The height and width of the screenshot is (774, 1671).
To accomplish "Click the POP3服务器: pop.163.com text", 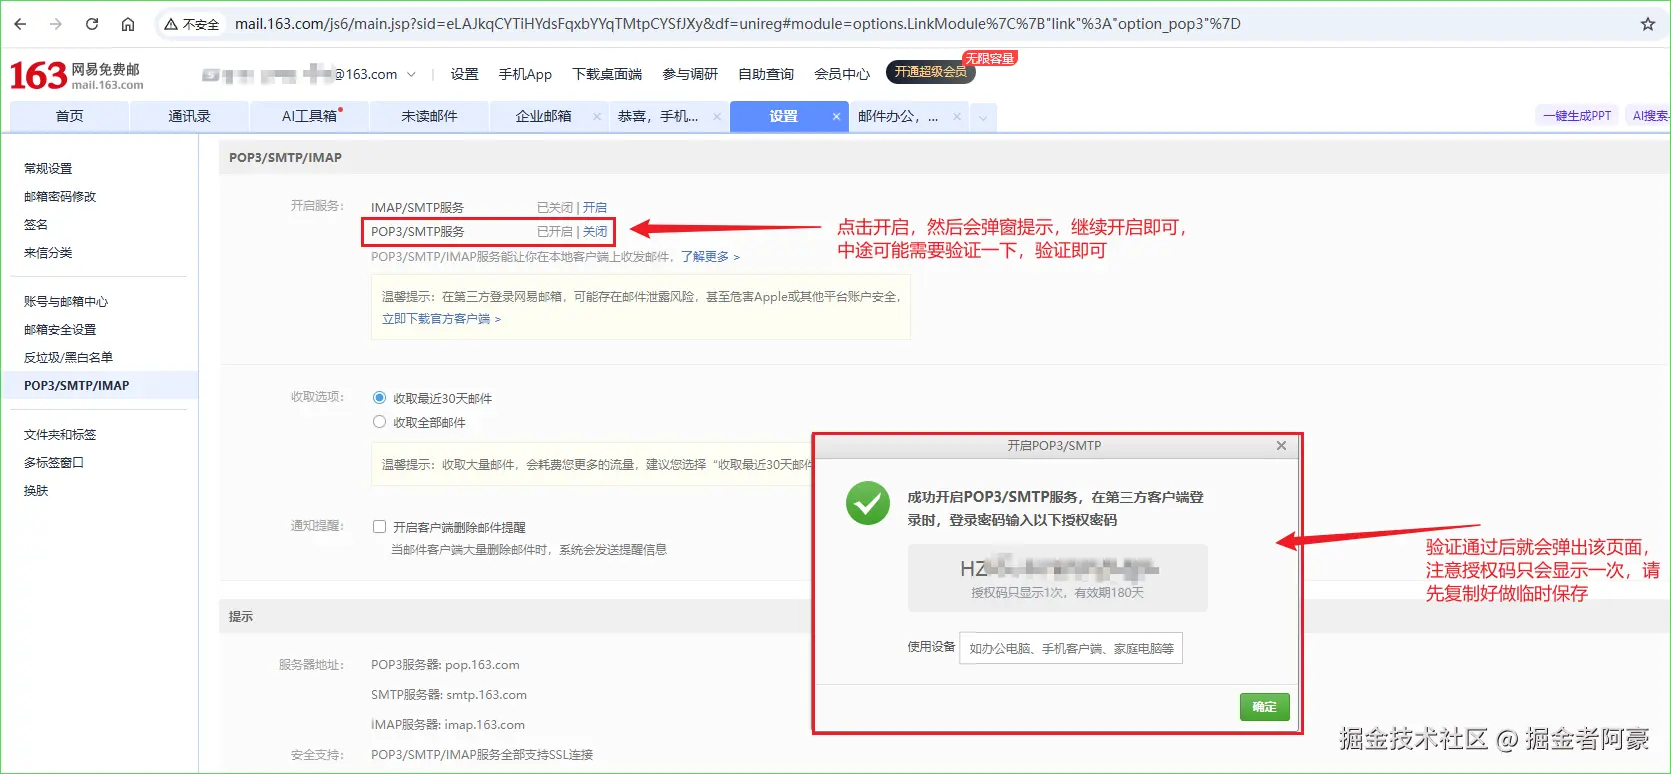I will pos(445,665).
